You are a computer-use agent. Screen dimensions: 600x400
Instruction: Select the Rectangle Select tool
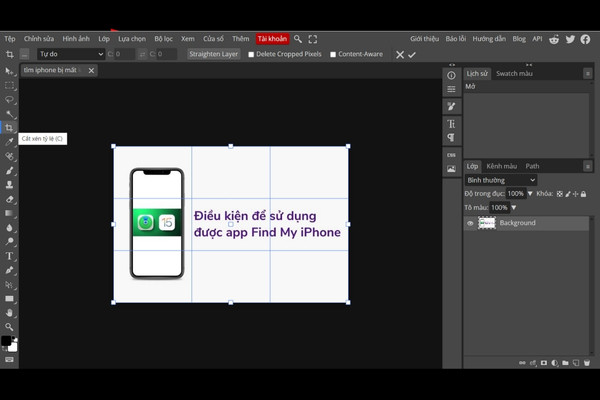pos(9,85)
